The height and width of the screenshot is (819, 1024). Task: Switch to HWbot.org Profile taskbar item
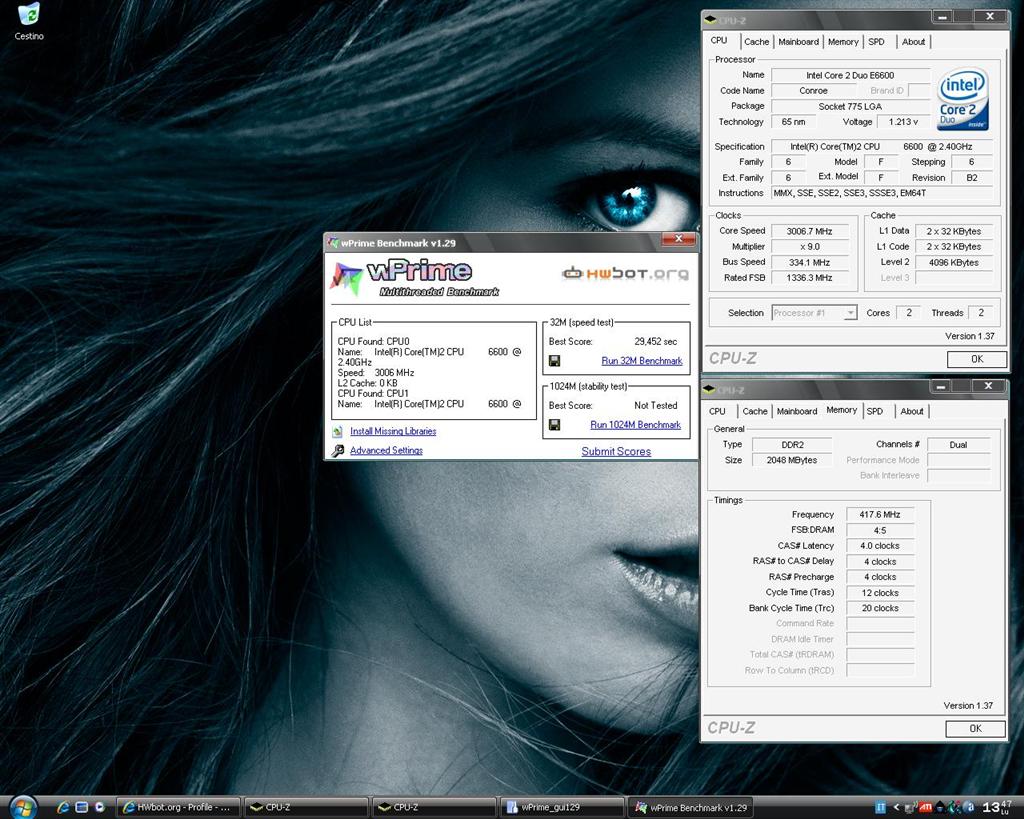tap(178, 807)
